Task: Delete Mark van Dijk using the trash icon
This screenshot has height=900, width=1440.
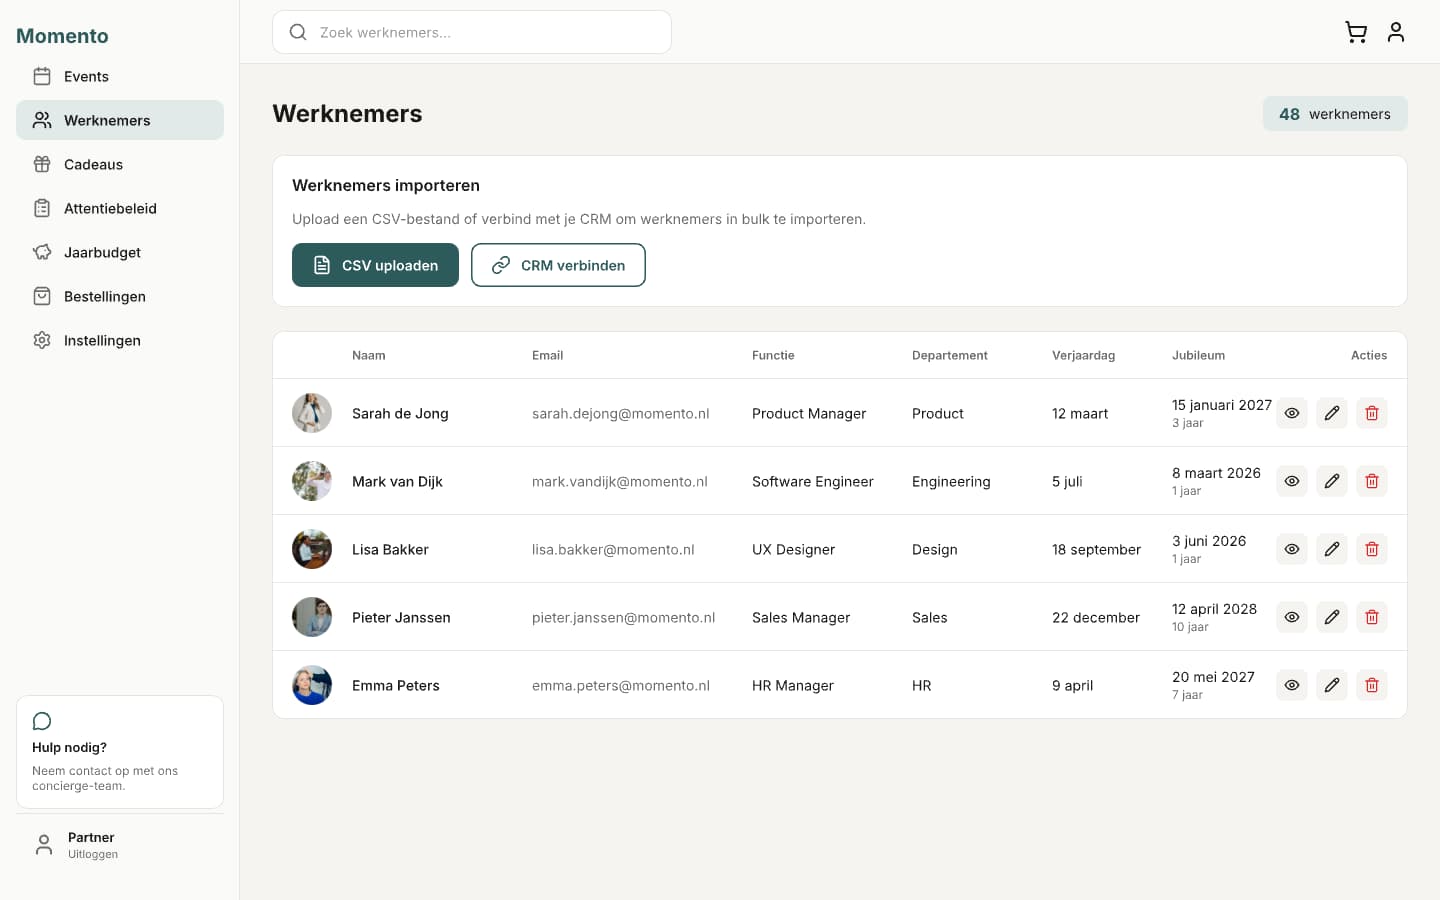Action: [x=1371, y=480]
